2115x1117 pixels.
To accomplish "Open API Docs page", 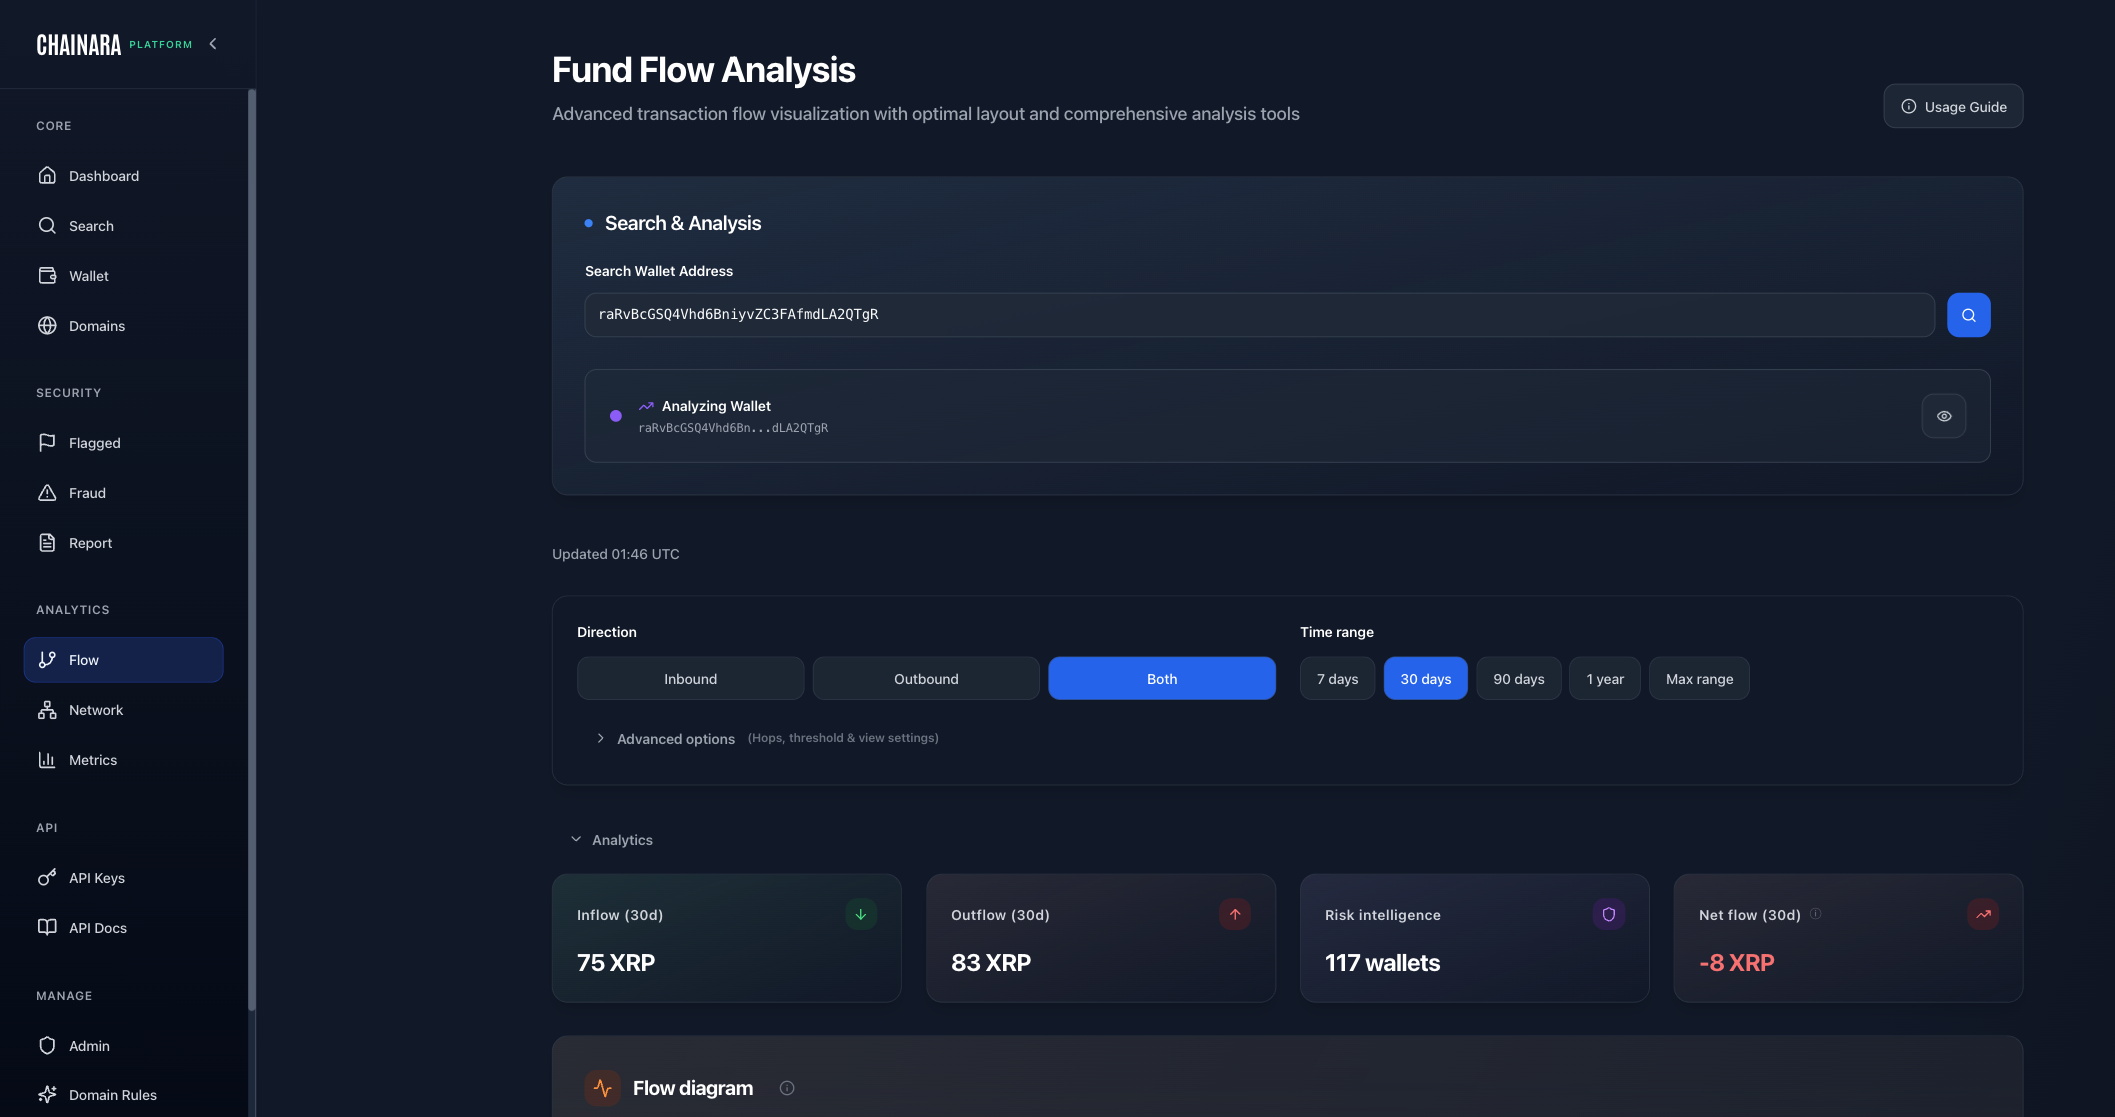I will pos(123,928).
